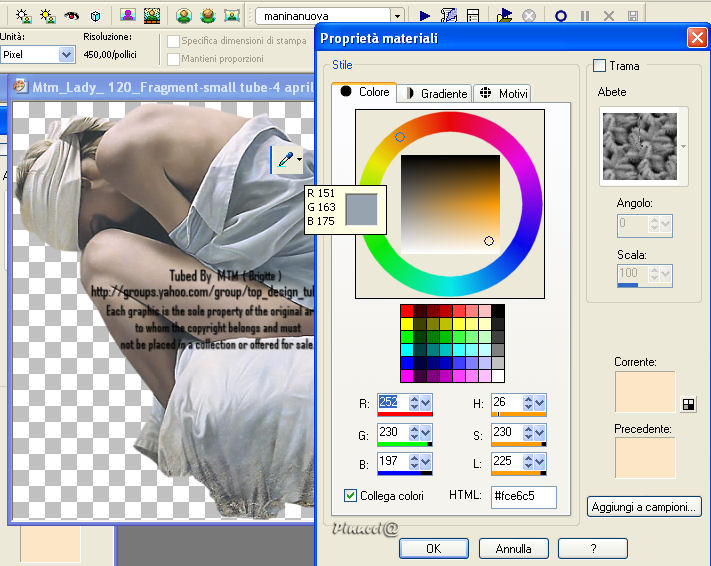Click the 3D cube icon in top toolbar
The image size is (711, 566).
point(96,16)
